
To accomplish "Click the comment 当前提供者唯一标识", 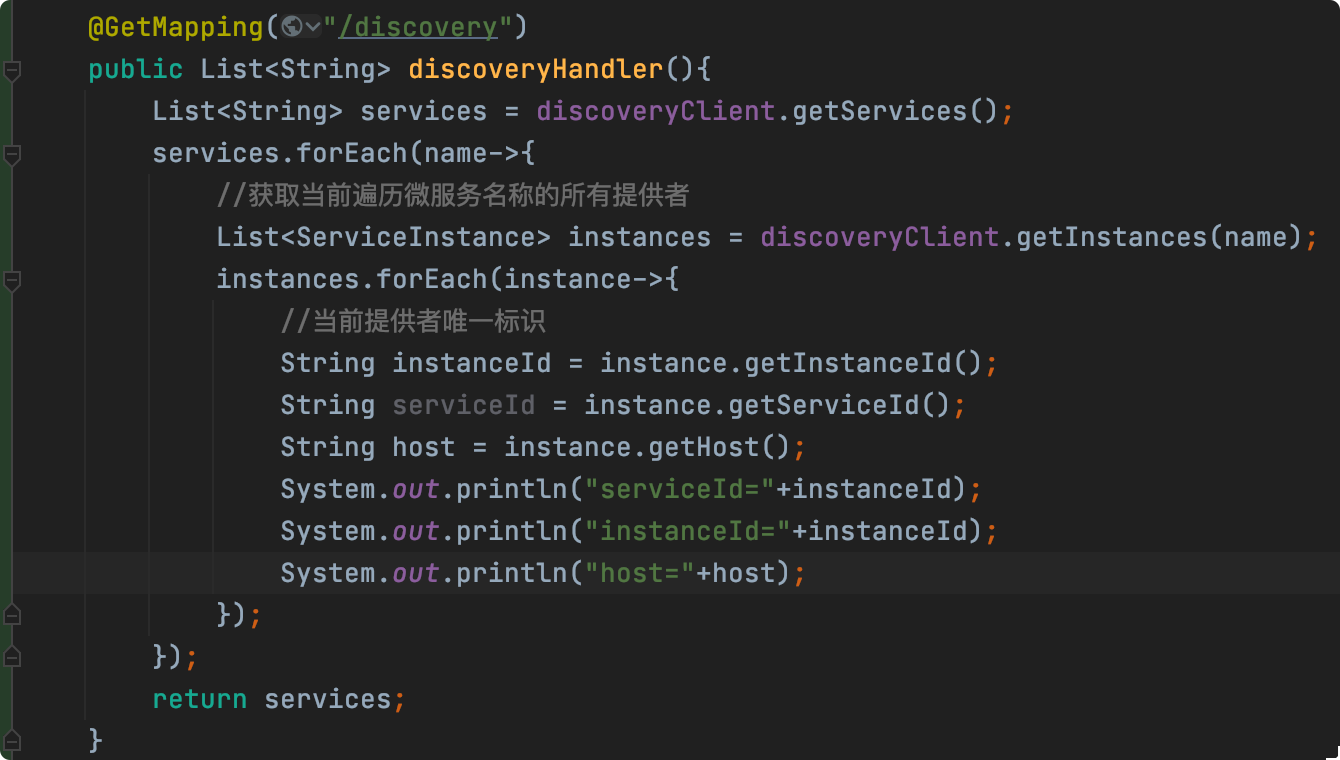I will click(x=413, y=321).
